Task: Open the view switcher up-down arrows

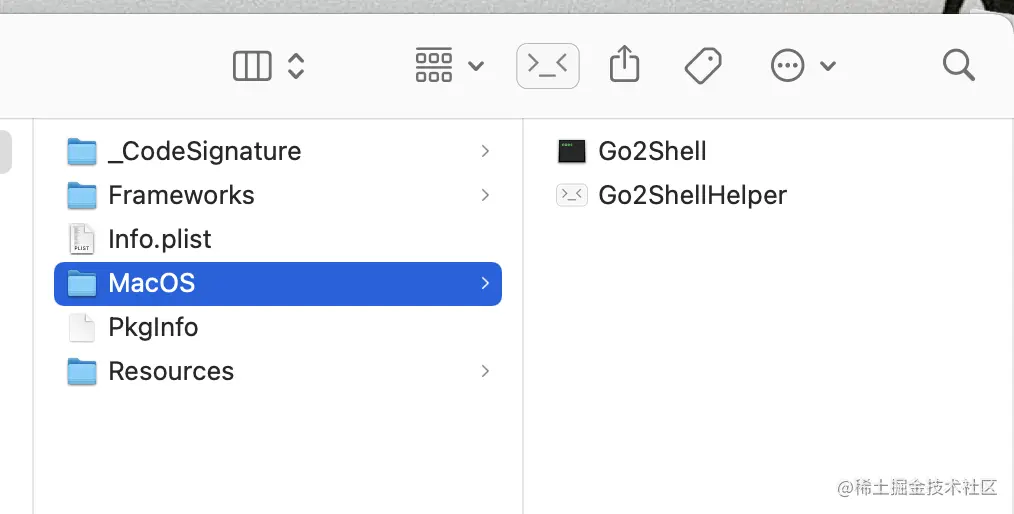Action: (296, 66)
